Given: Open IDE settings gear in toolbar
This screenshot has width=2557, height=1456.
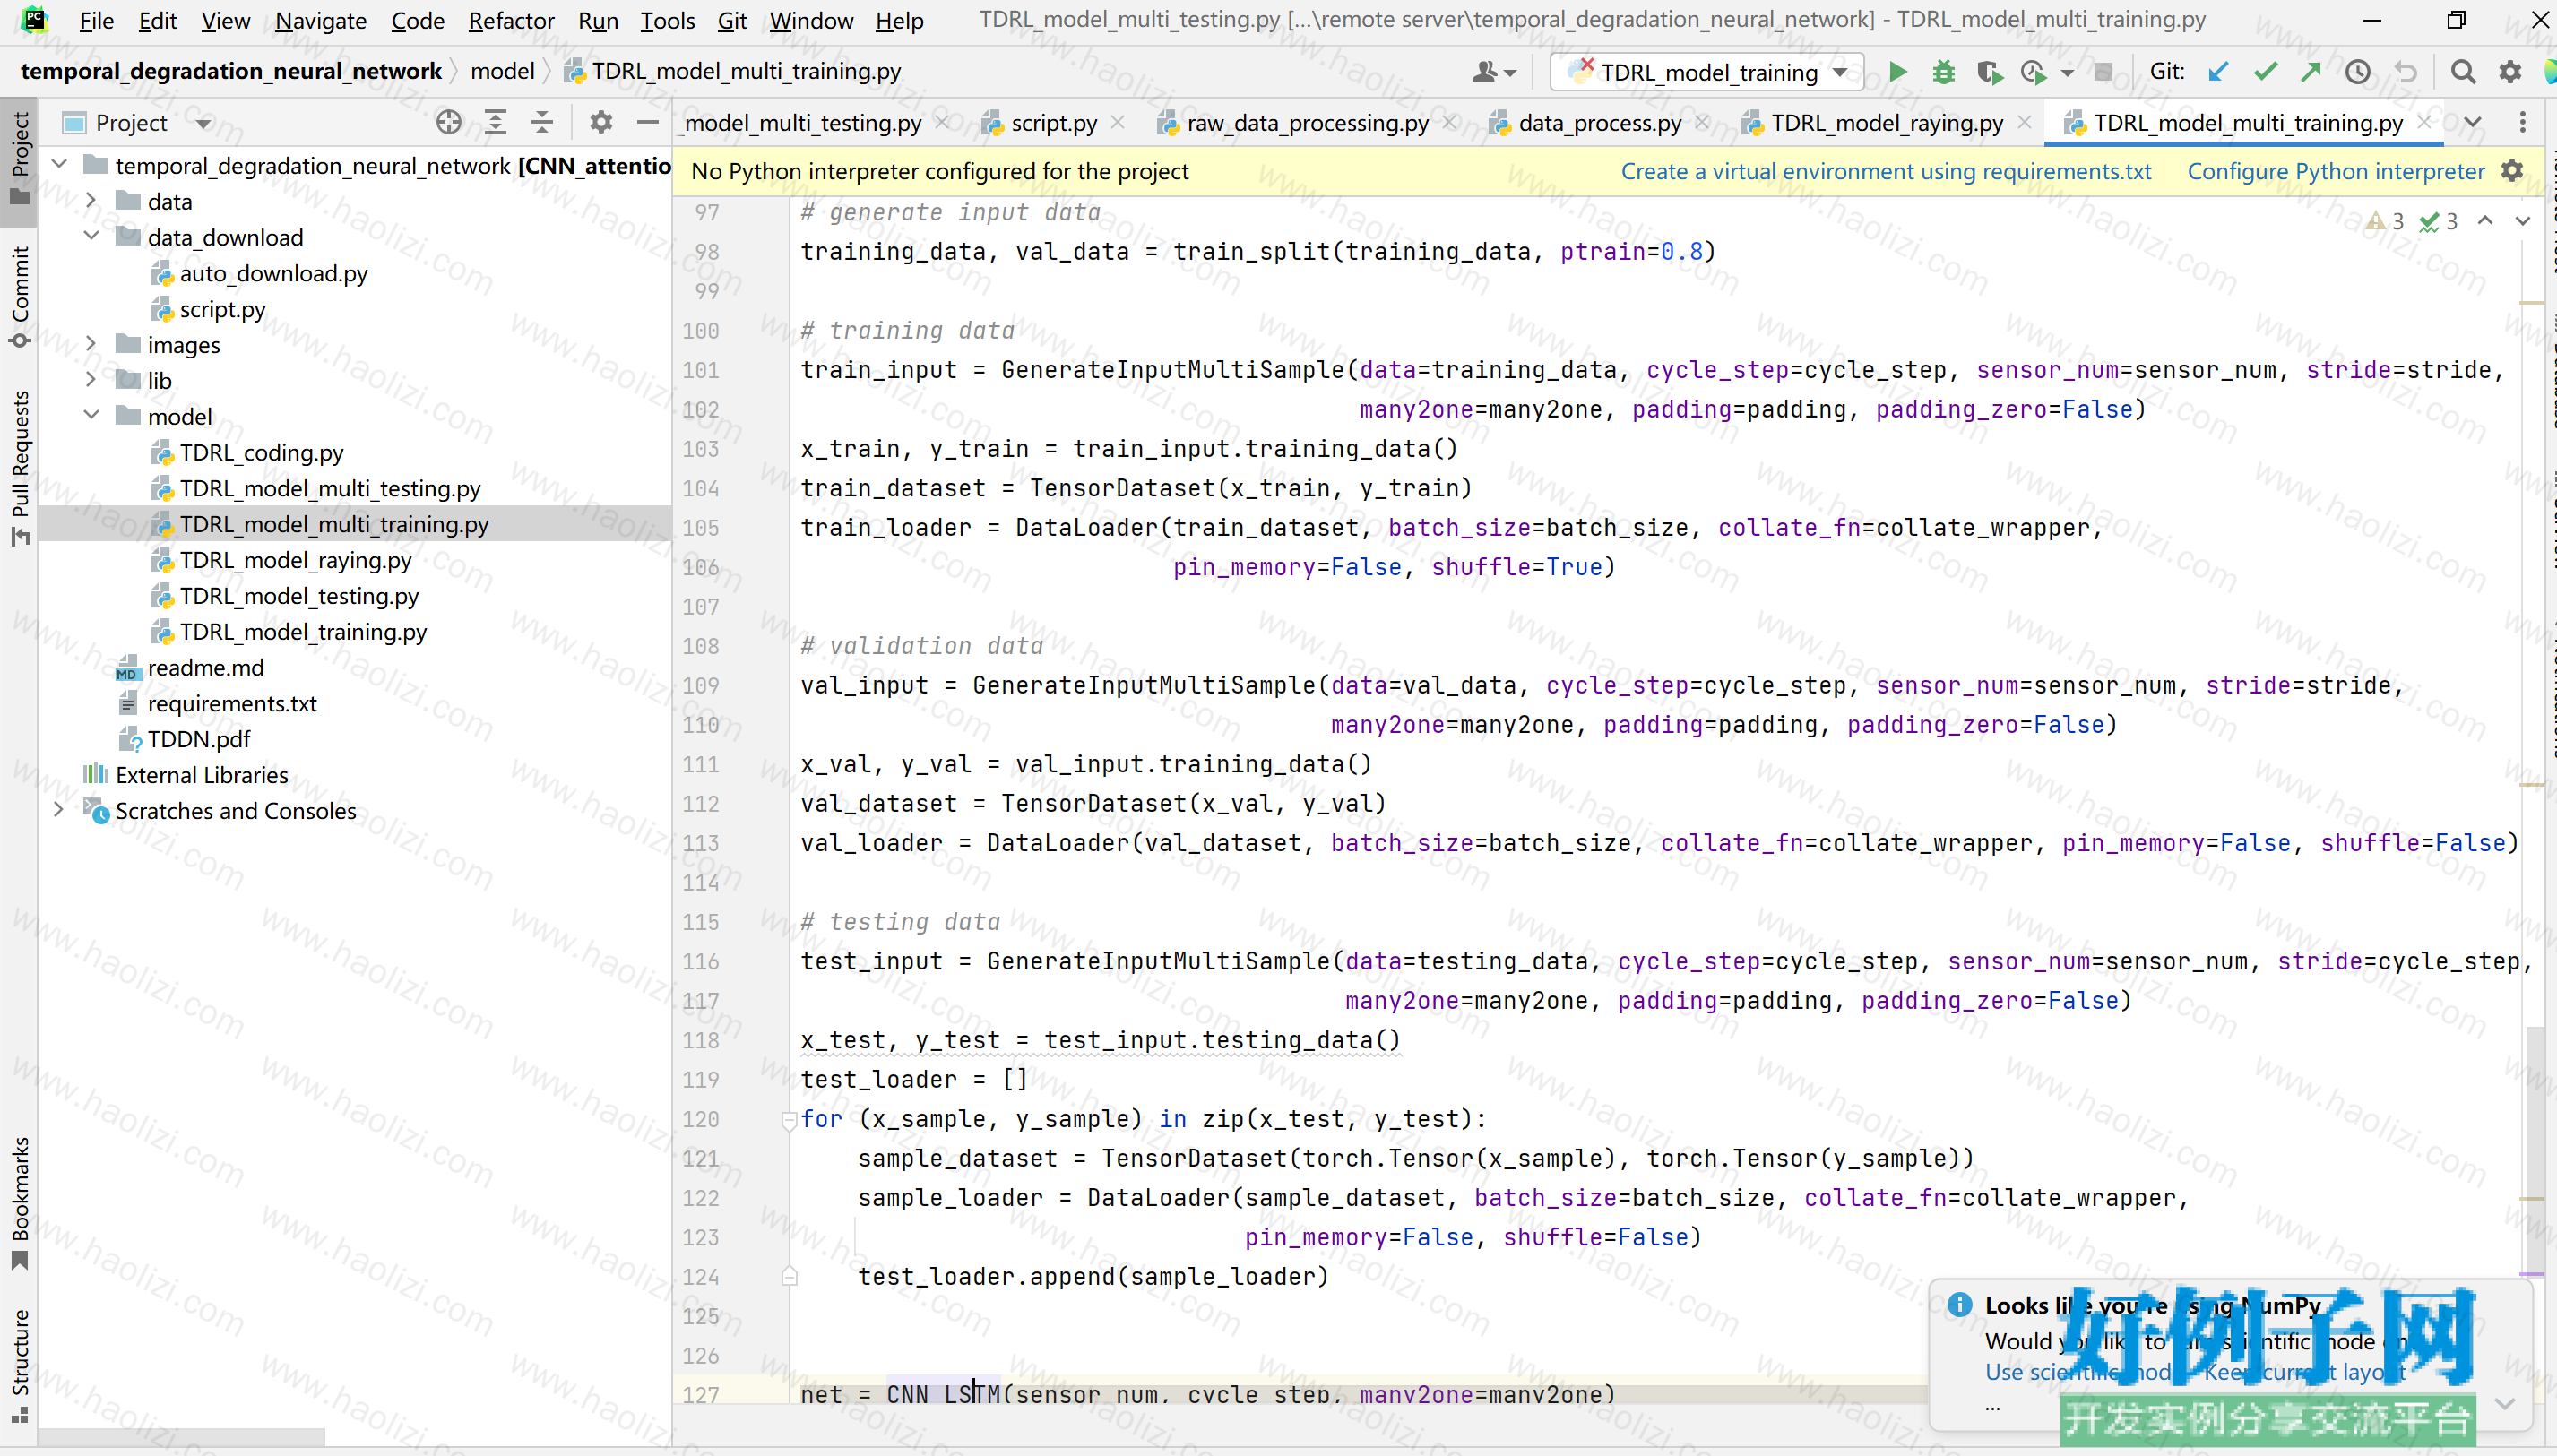Looking at the screenshot, I should coord(2509,72).
